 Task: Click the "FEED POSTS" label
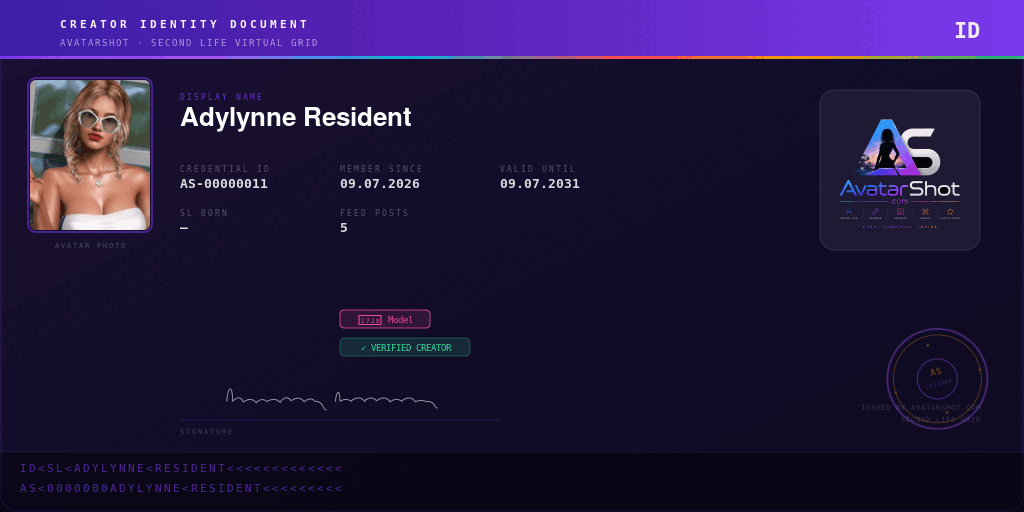[x=374, y=213]
